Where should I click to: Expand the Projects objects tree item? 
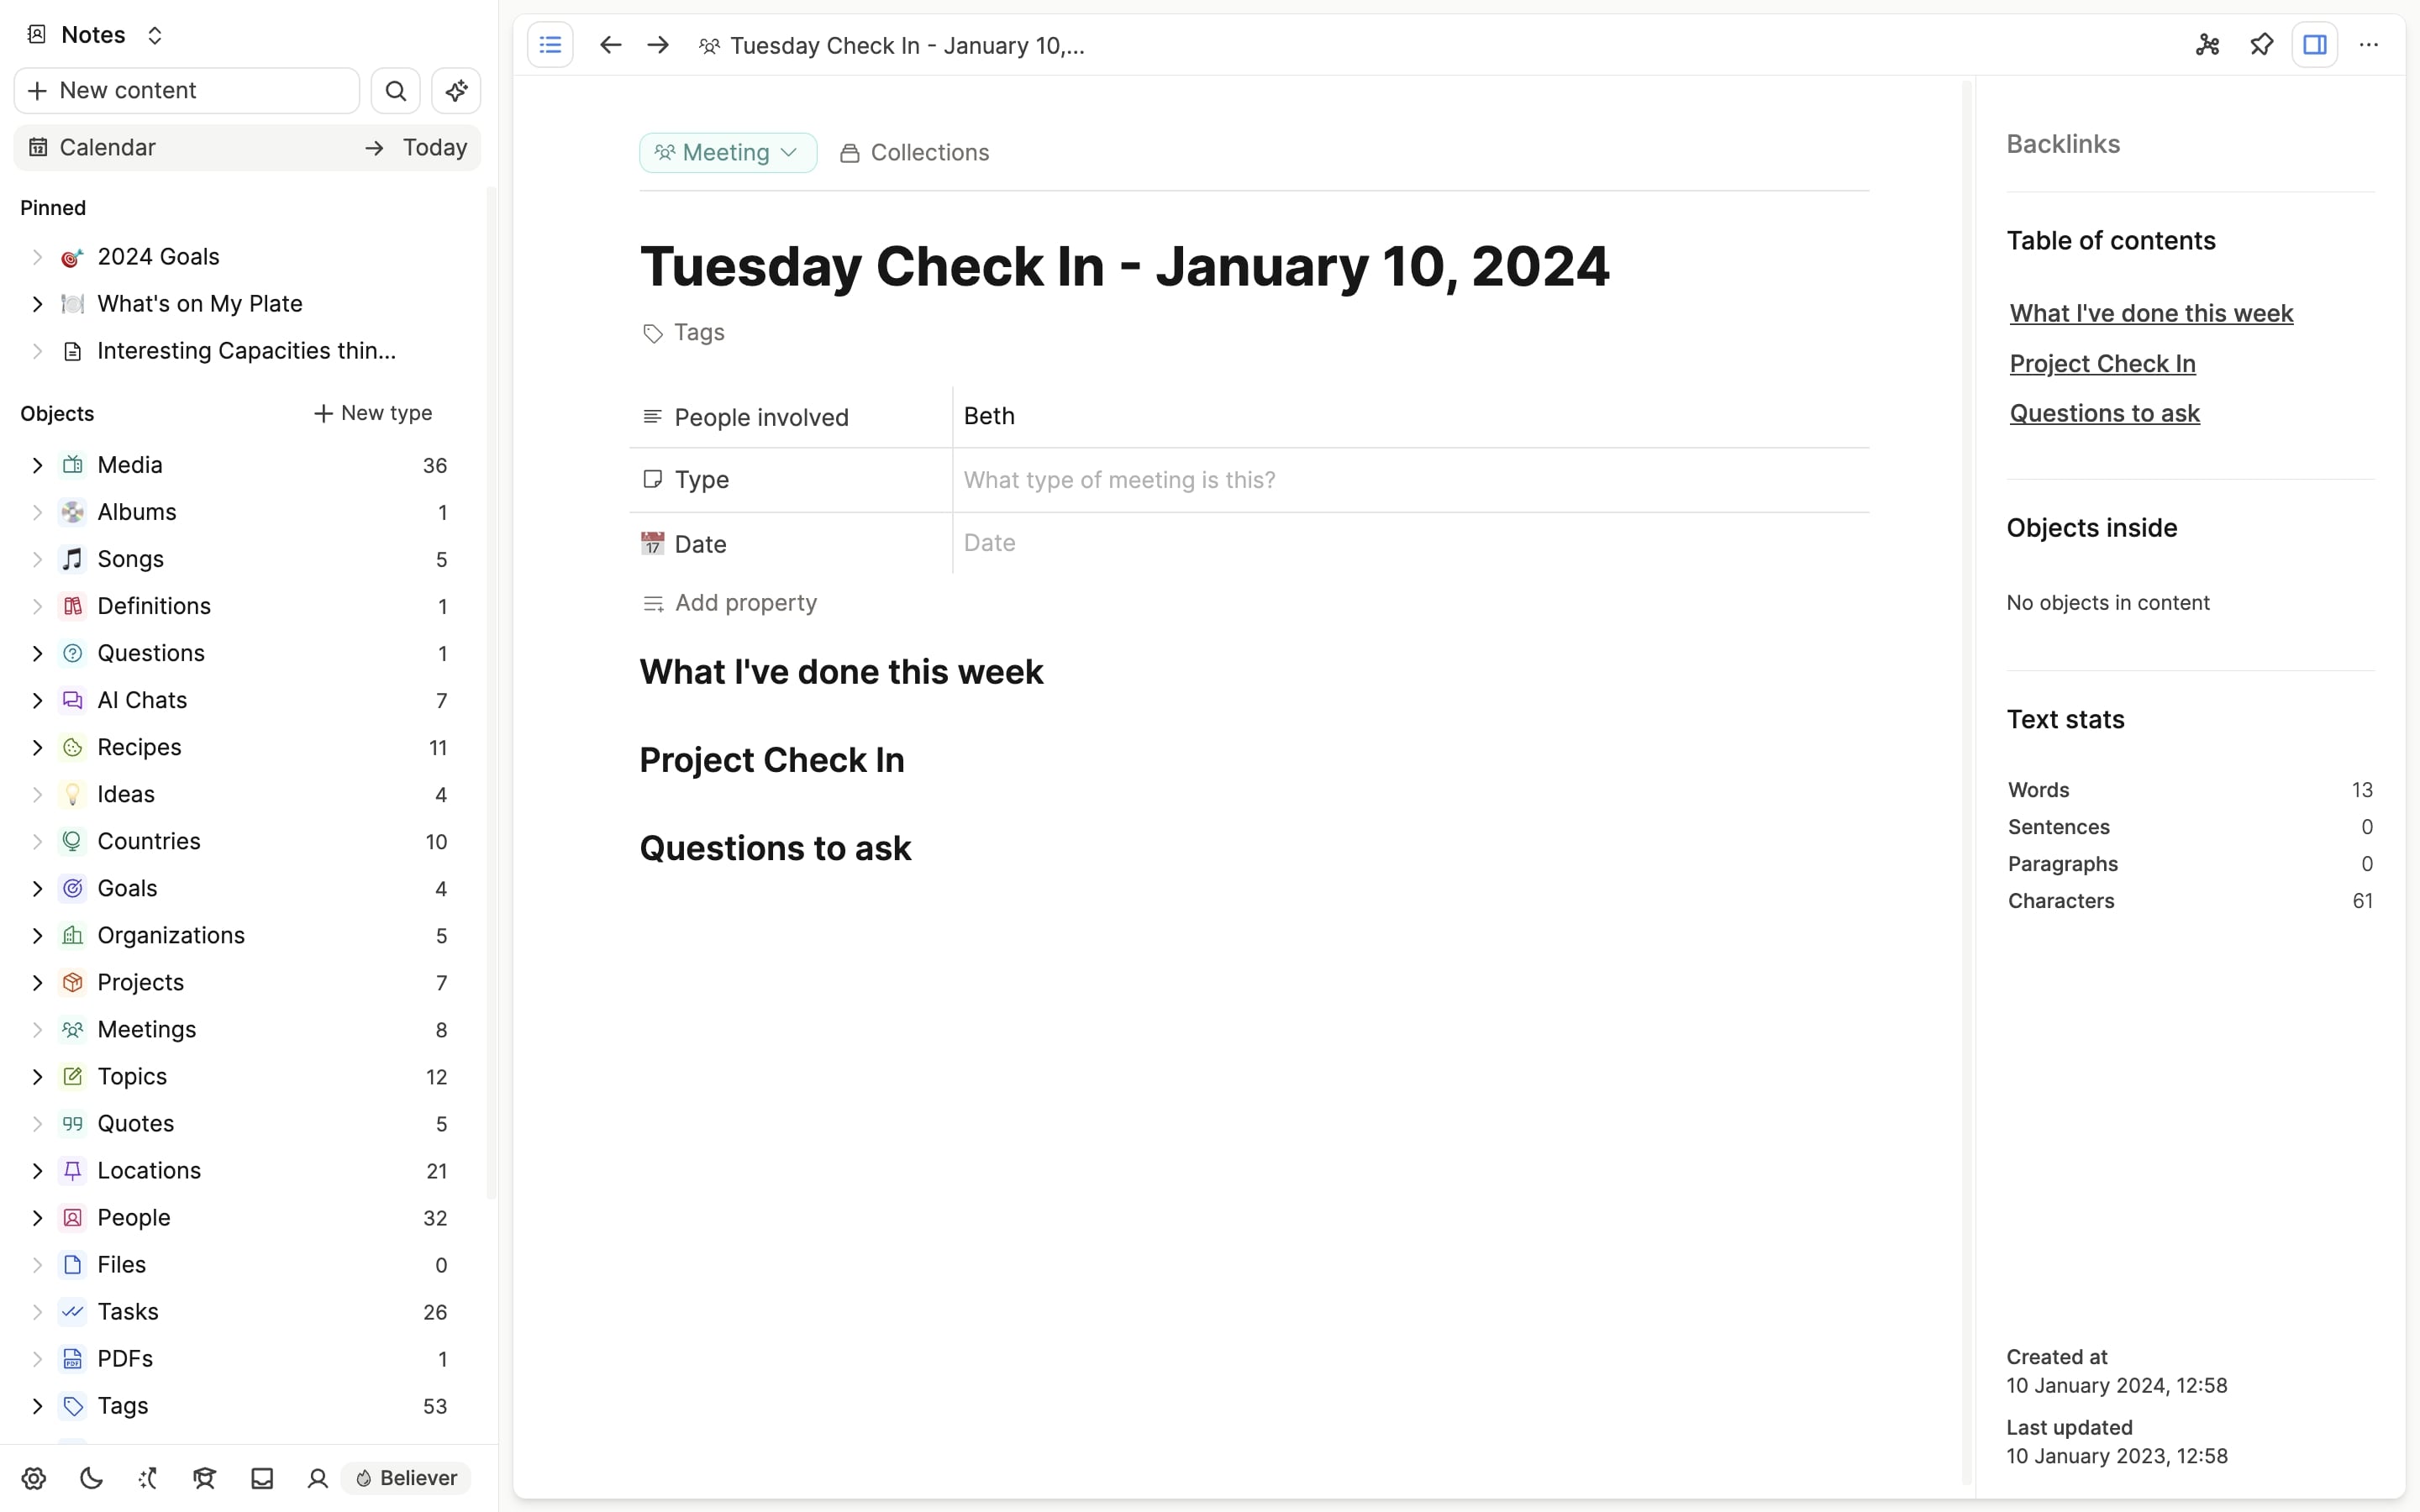34,981
